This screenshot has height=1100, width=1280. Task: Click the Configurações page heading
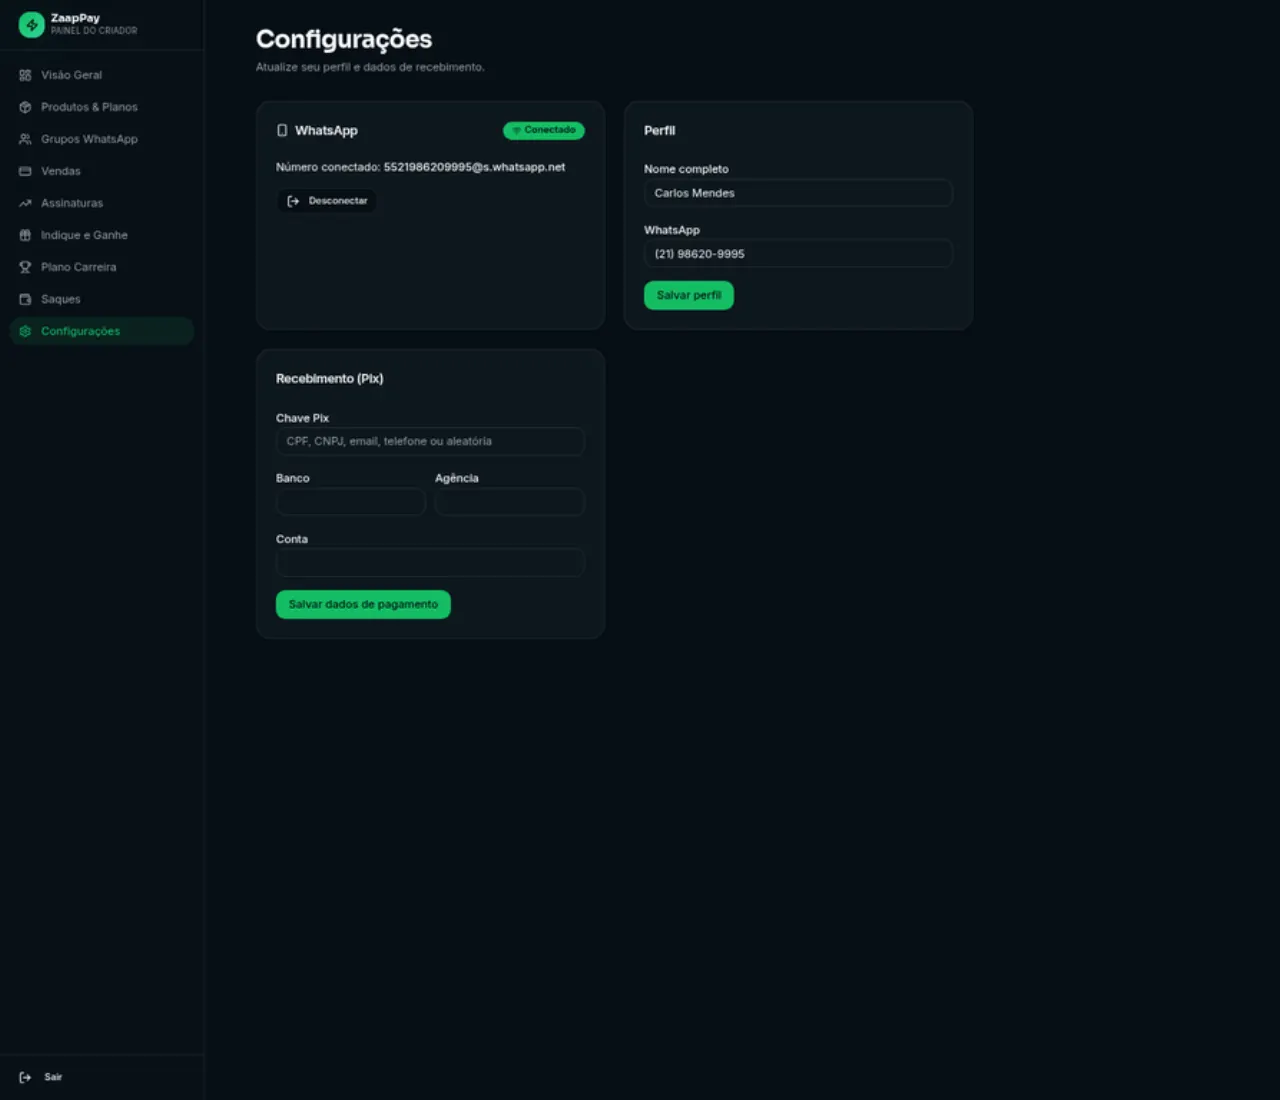(344, 39)
